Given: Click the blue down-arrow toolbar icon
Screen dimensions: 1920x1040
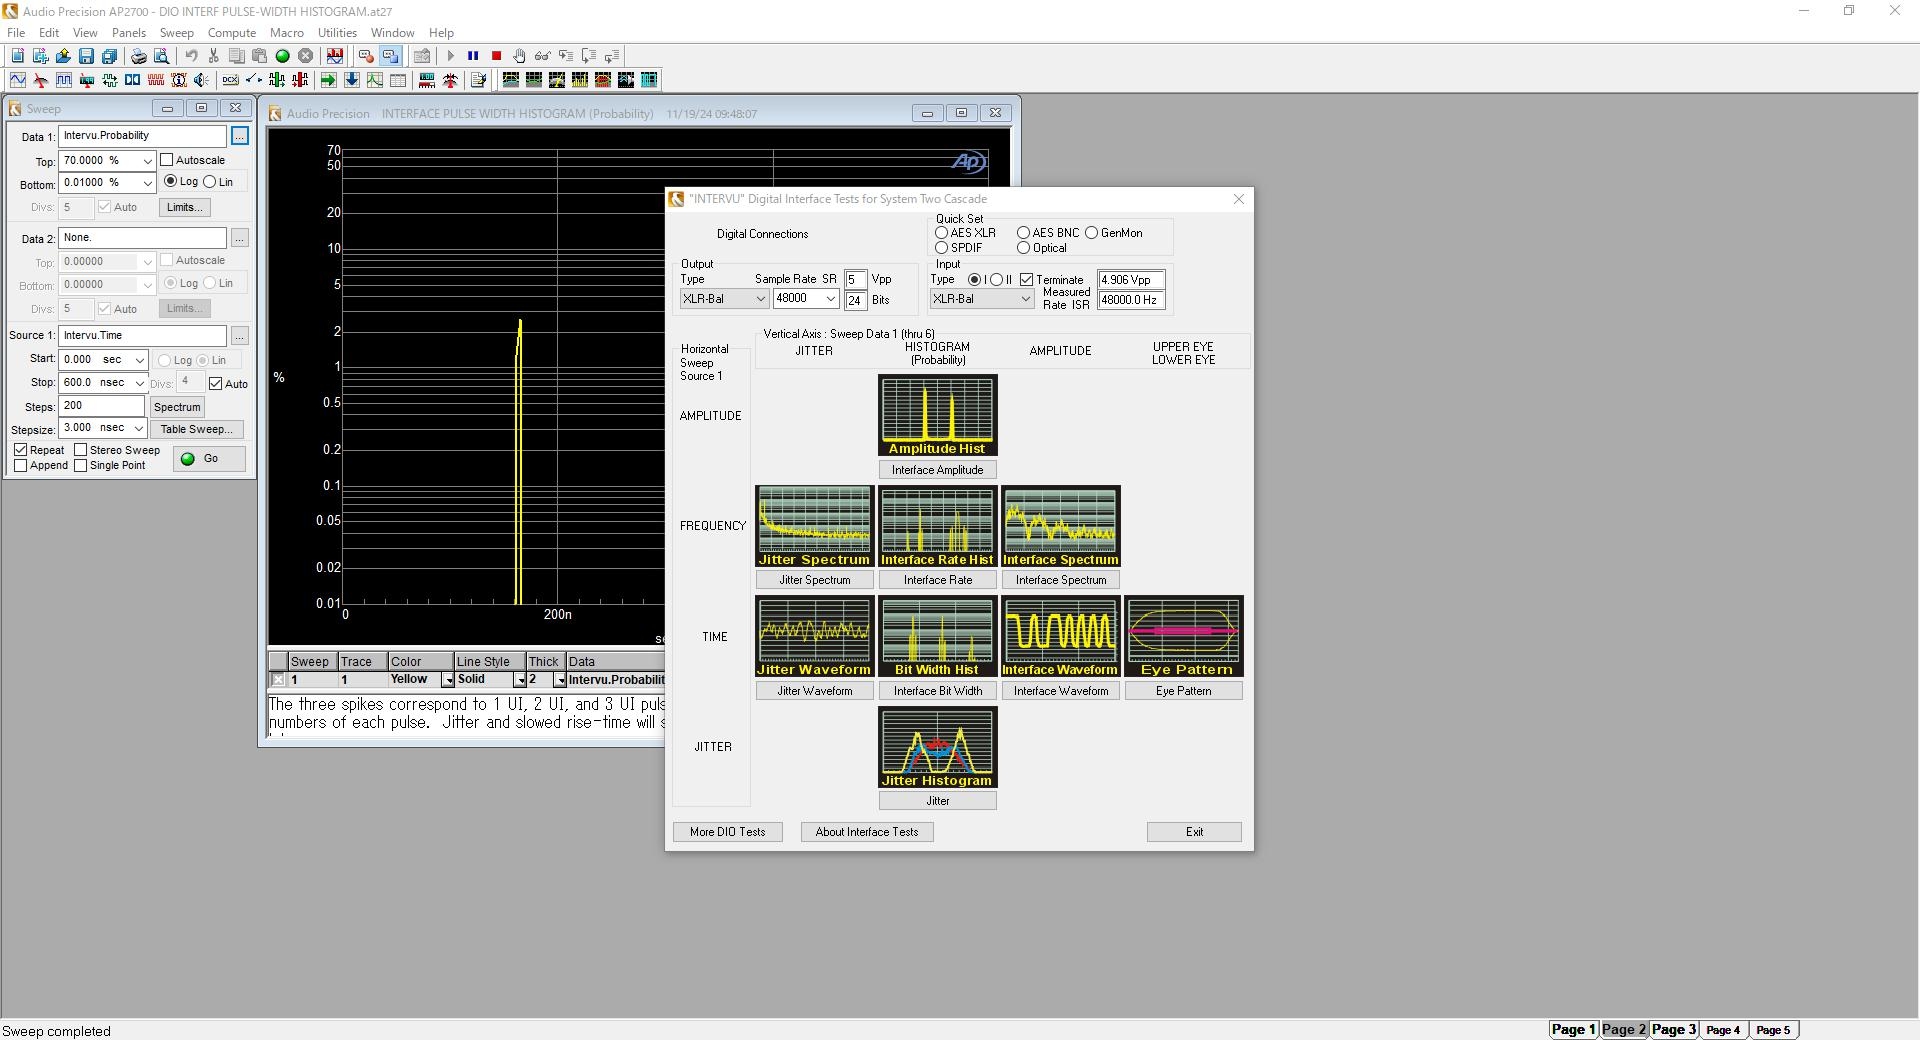Looking at the screenshot, I should [x=351, y=80].
